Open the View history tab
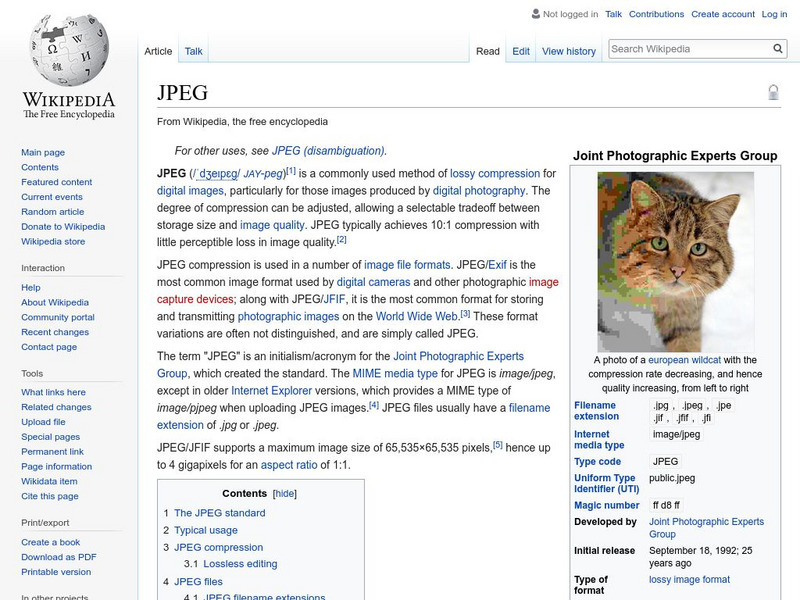Image resolution: width=800 pixels, height=600 pixels. pyautogui.click(x=569, y=51)
